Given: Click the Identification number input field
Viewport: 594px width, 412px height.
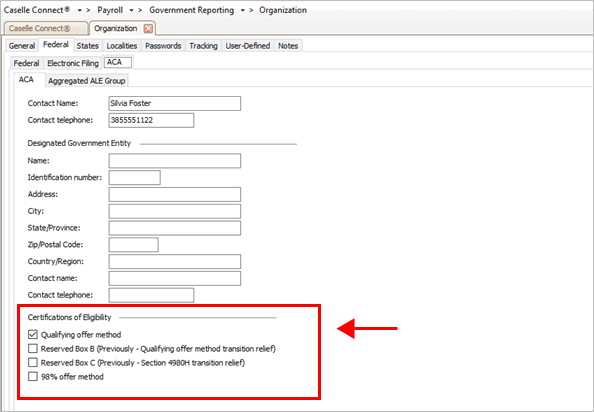Looking at the screenshot, I should (134, 178).
